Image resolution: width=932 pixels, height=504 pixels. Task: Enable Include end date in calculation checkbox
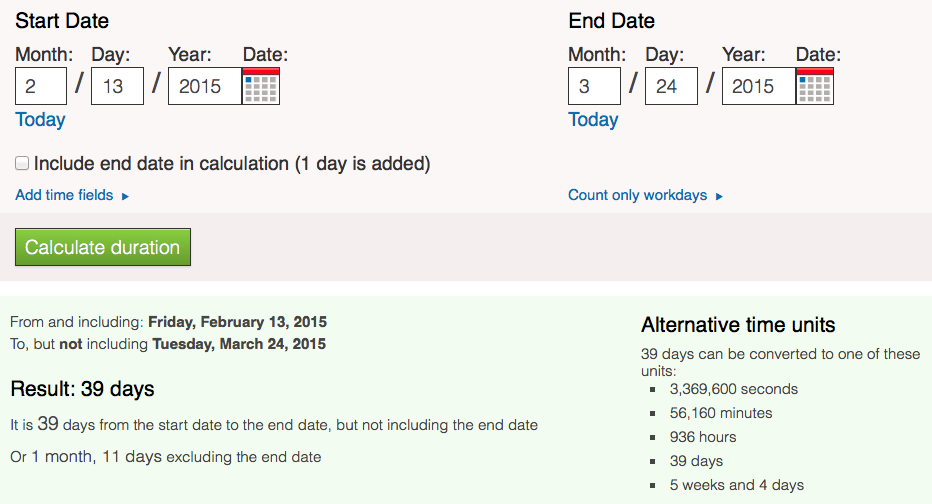(22, 163)
